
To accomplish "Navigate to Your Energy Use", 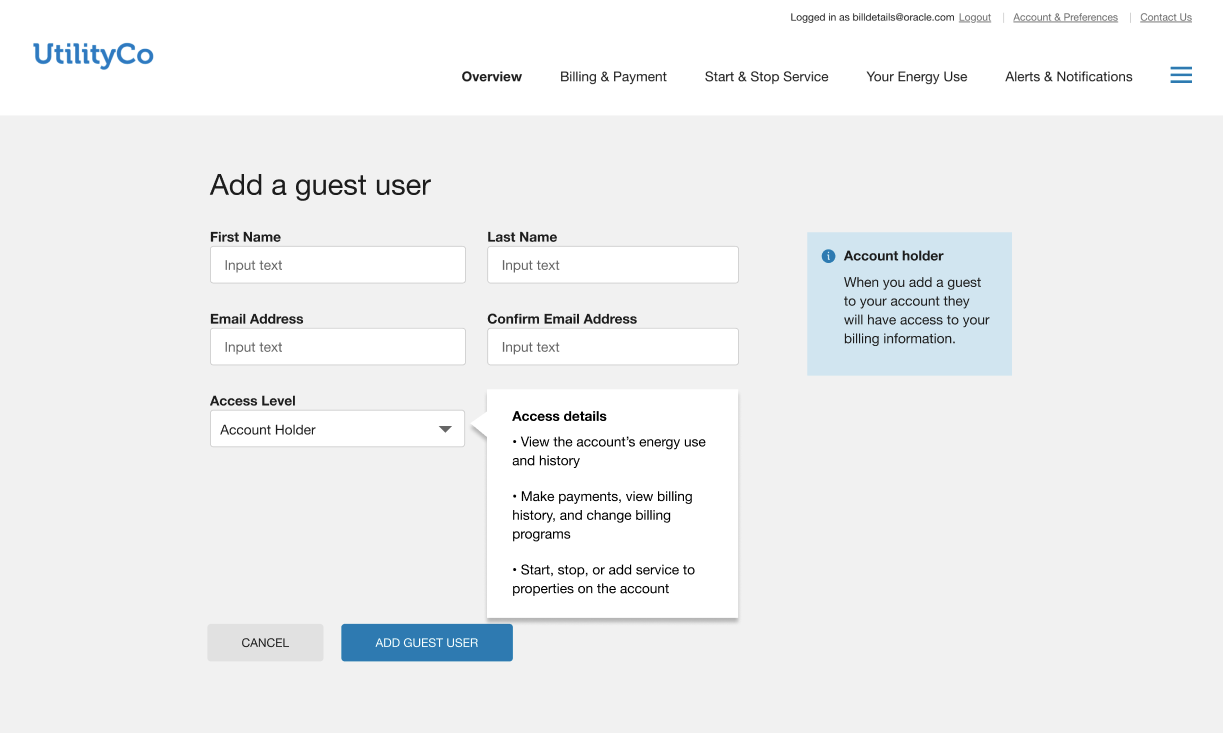I will click(x=916, y=77).
